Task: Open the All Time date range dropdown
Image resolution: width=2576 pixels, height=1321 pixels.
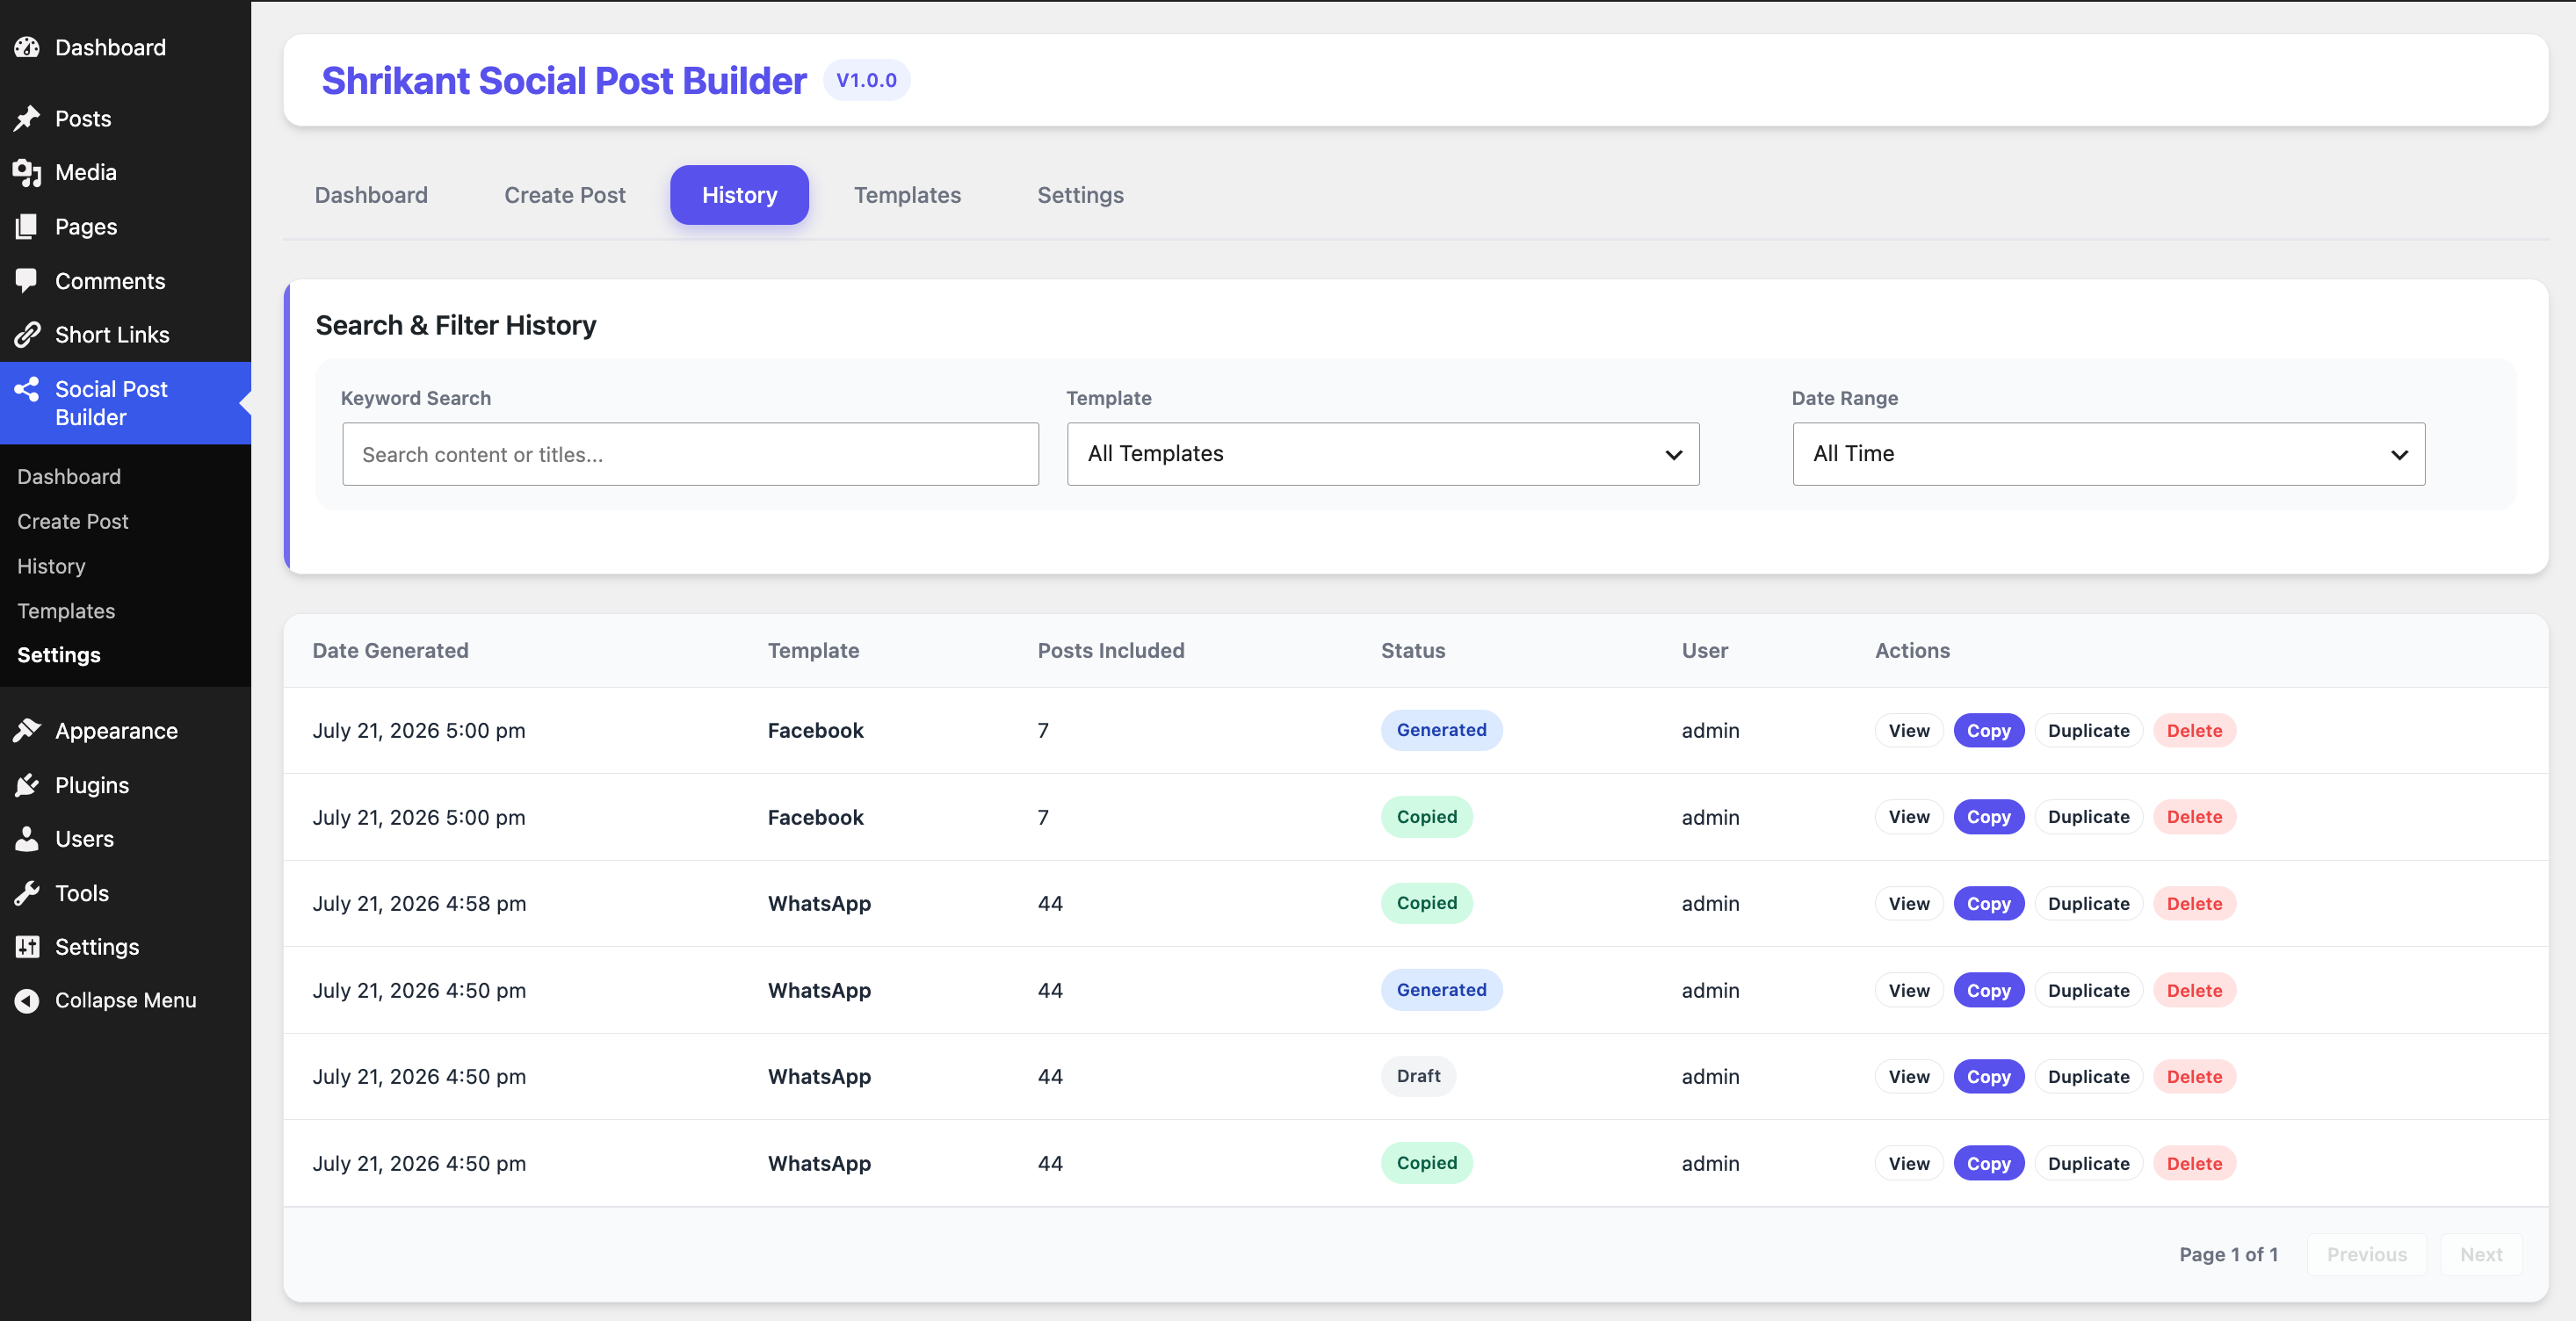Action: pyautogui.click(x=2108, y=454)
